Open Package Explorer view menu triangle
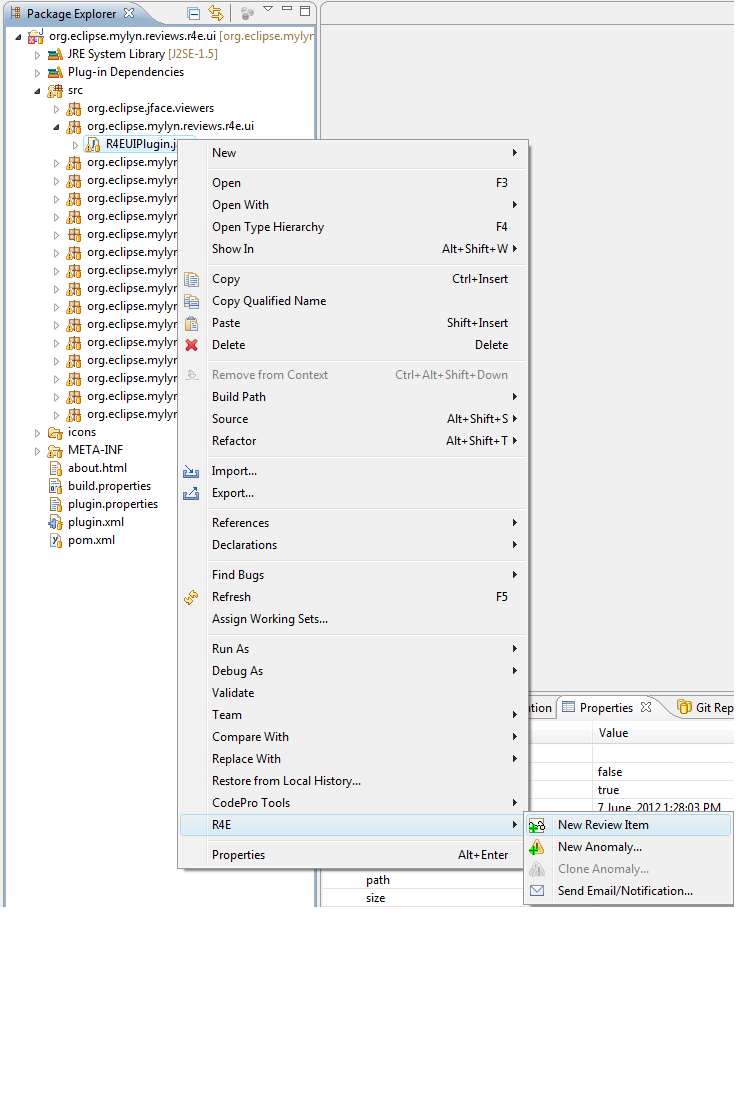The image size is (736, 1115). [268, 9]
